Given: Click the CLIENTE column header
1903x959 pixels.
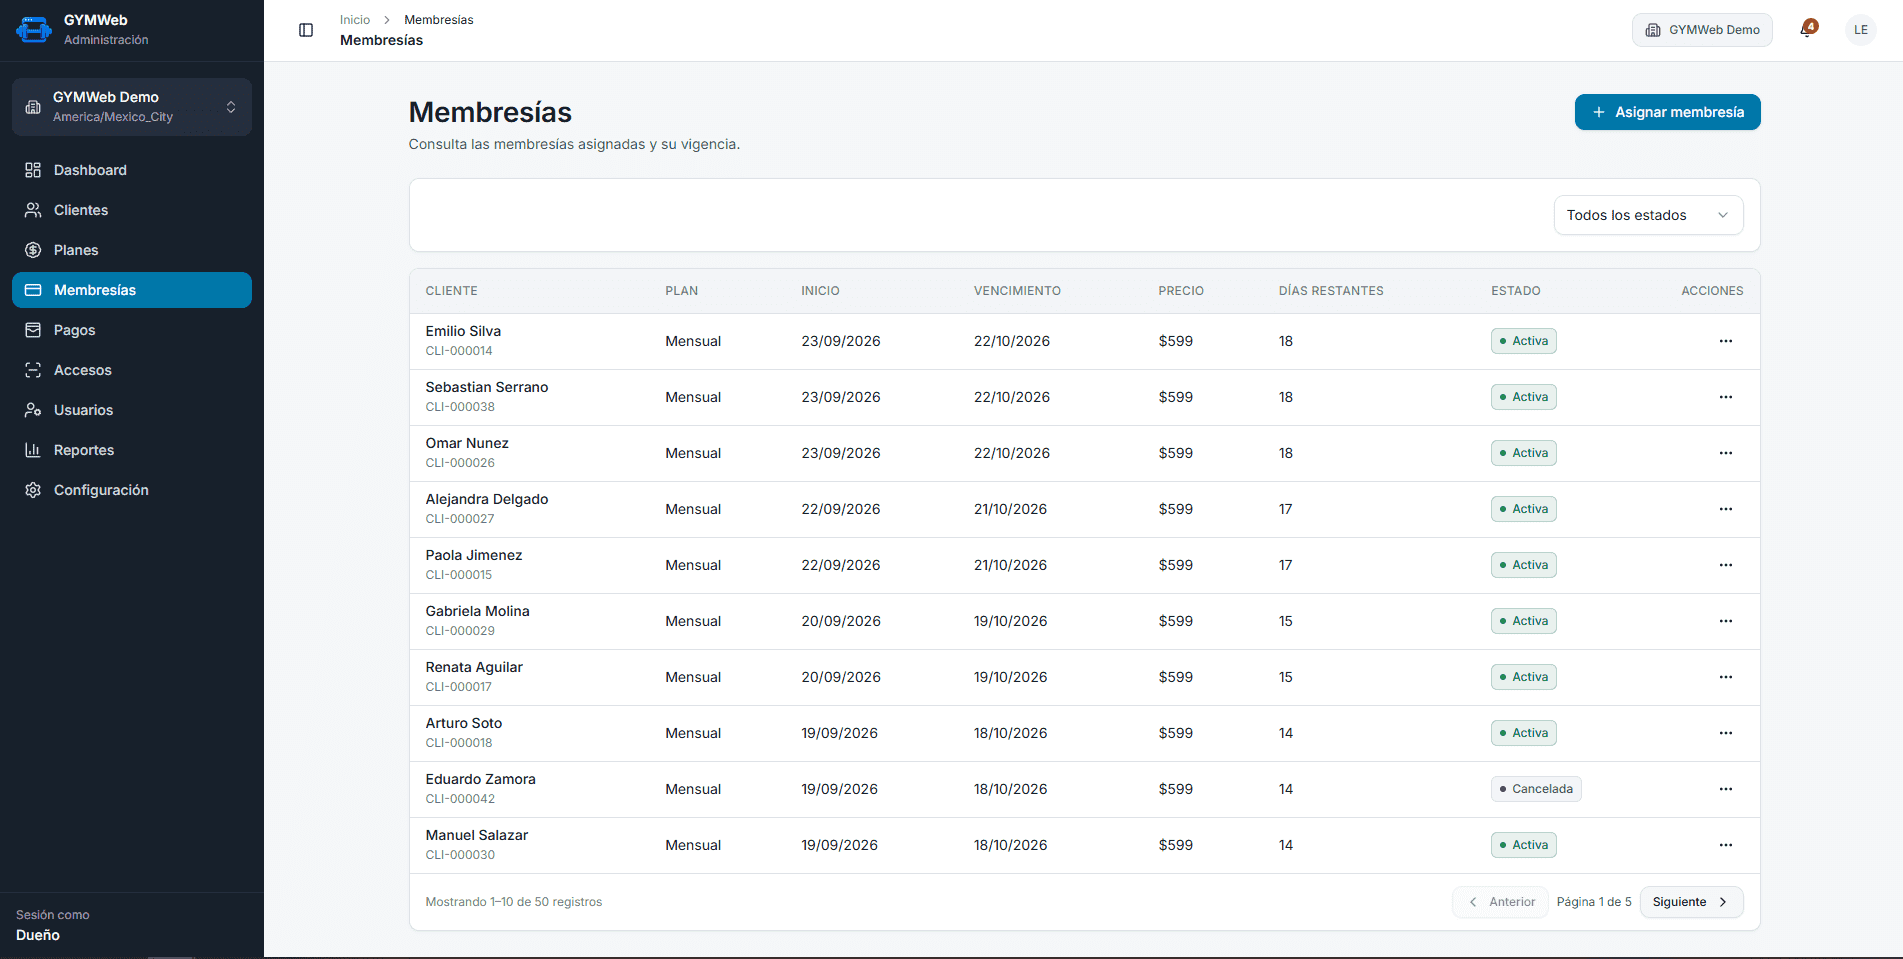Looking at the screenshot, I should [x=452, y=291].
